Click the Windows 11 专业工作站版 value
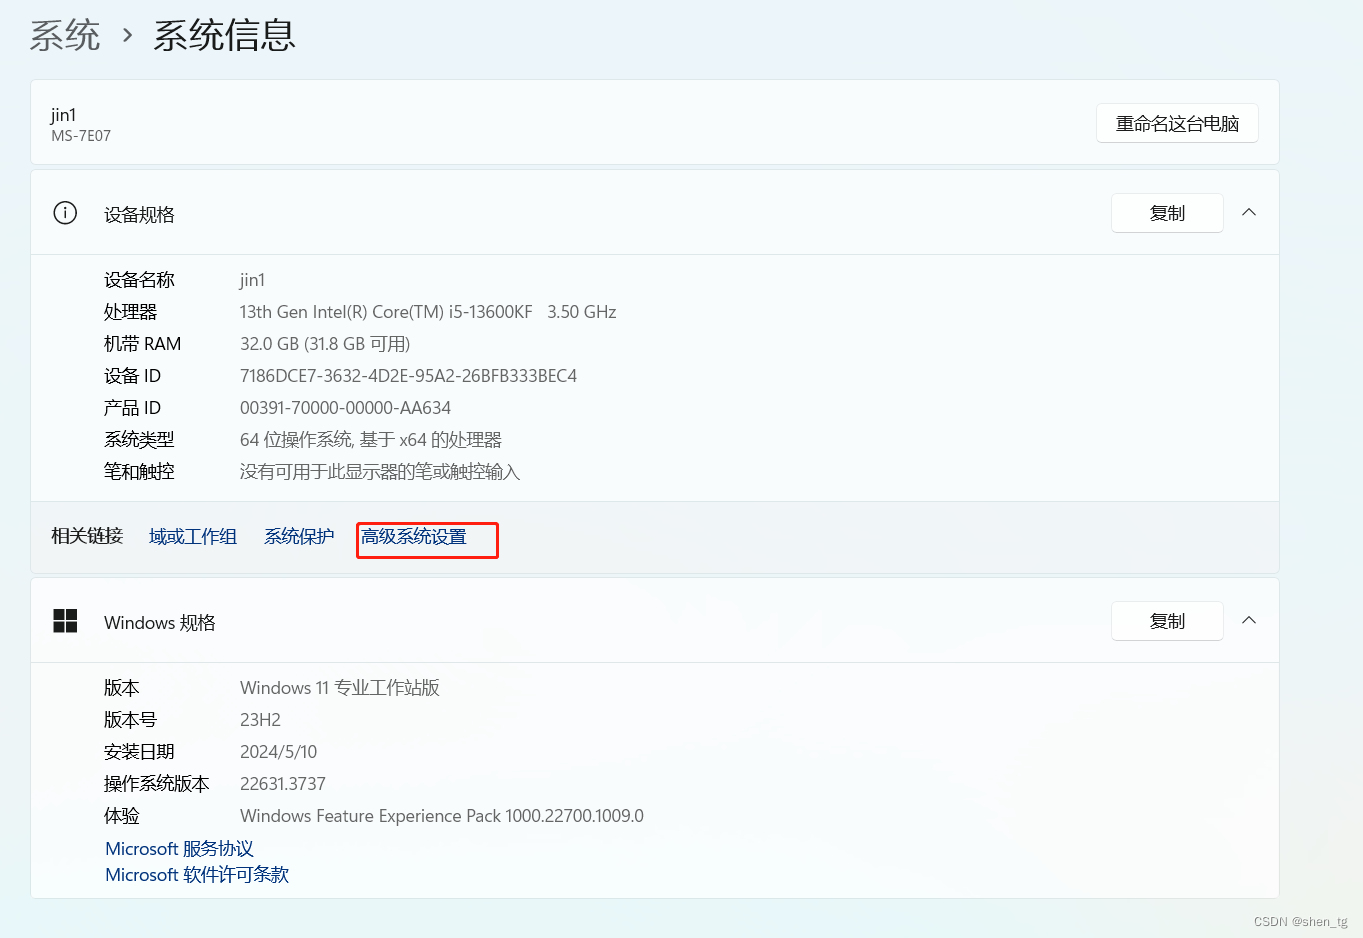The width and height of the screenshot is (1363, 938). click(x=340, y=688)
